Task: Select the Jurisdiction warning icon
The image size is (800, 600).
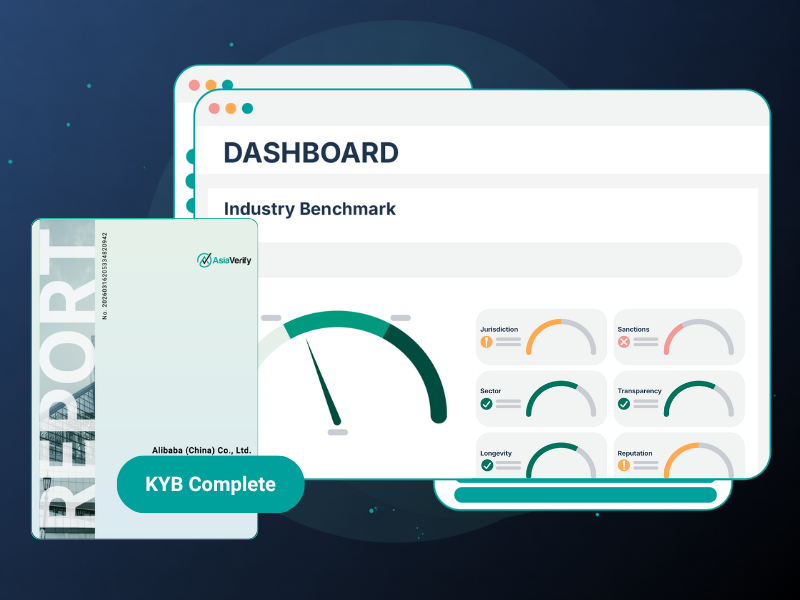Action: coord(486,342)
